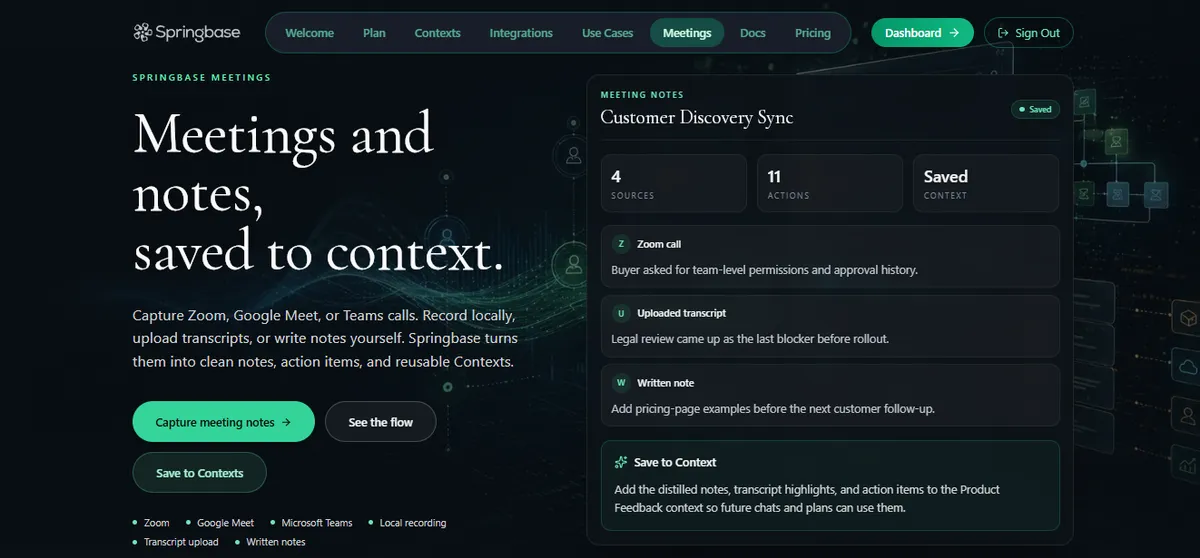This screenshot has height=558, width=1200.
Task: Open the Plan nav item
Action: 374,33
